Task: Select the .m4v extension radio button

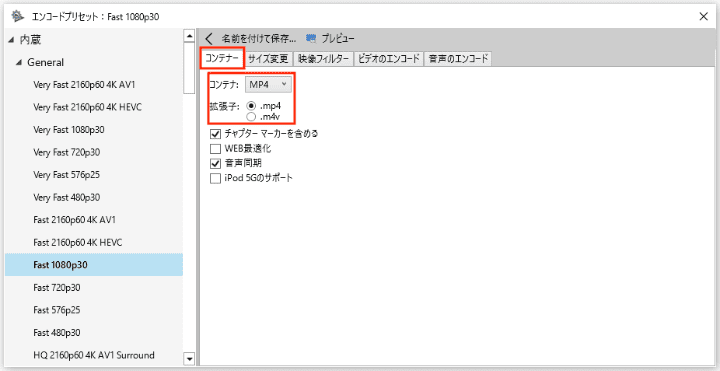Action: (251, 117)
